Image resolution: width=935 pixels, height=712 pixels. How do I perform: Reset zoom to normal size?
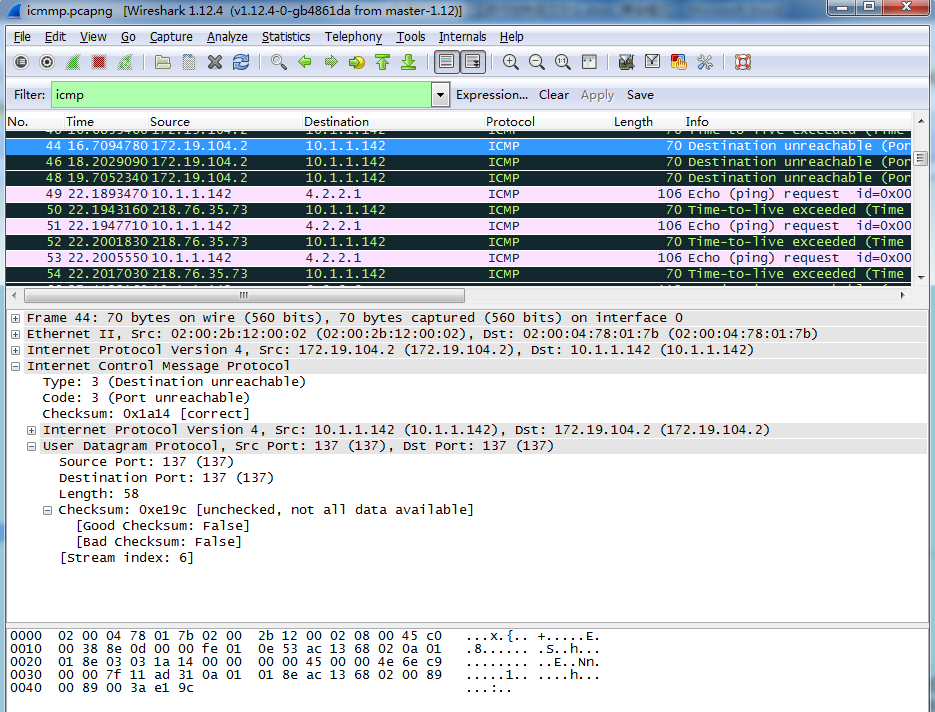tap(562, 62)
